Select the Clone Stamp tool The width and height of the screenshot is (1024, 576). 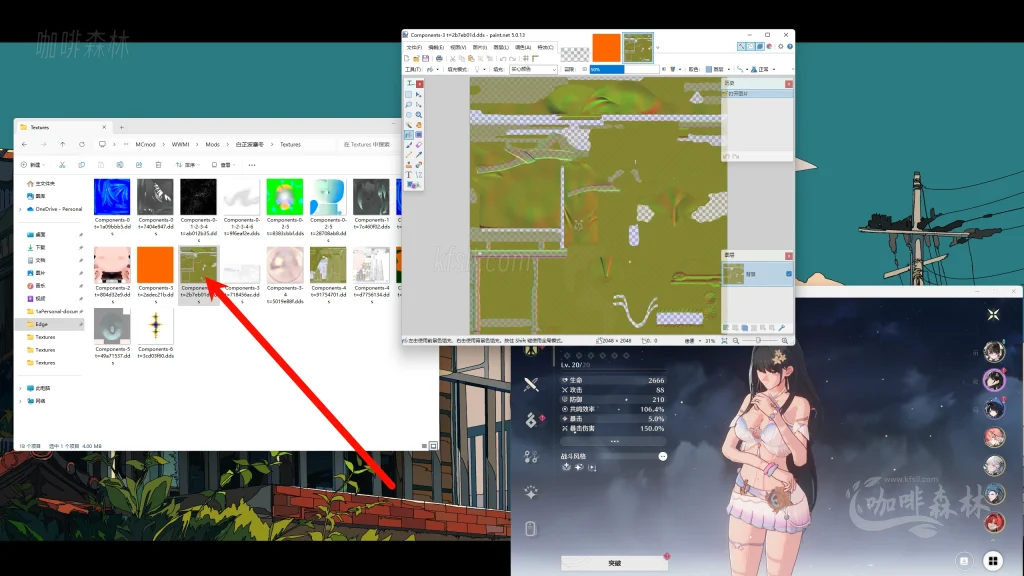pyautogui.click(x=409, y=165)
